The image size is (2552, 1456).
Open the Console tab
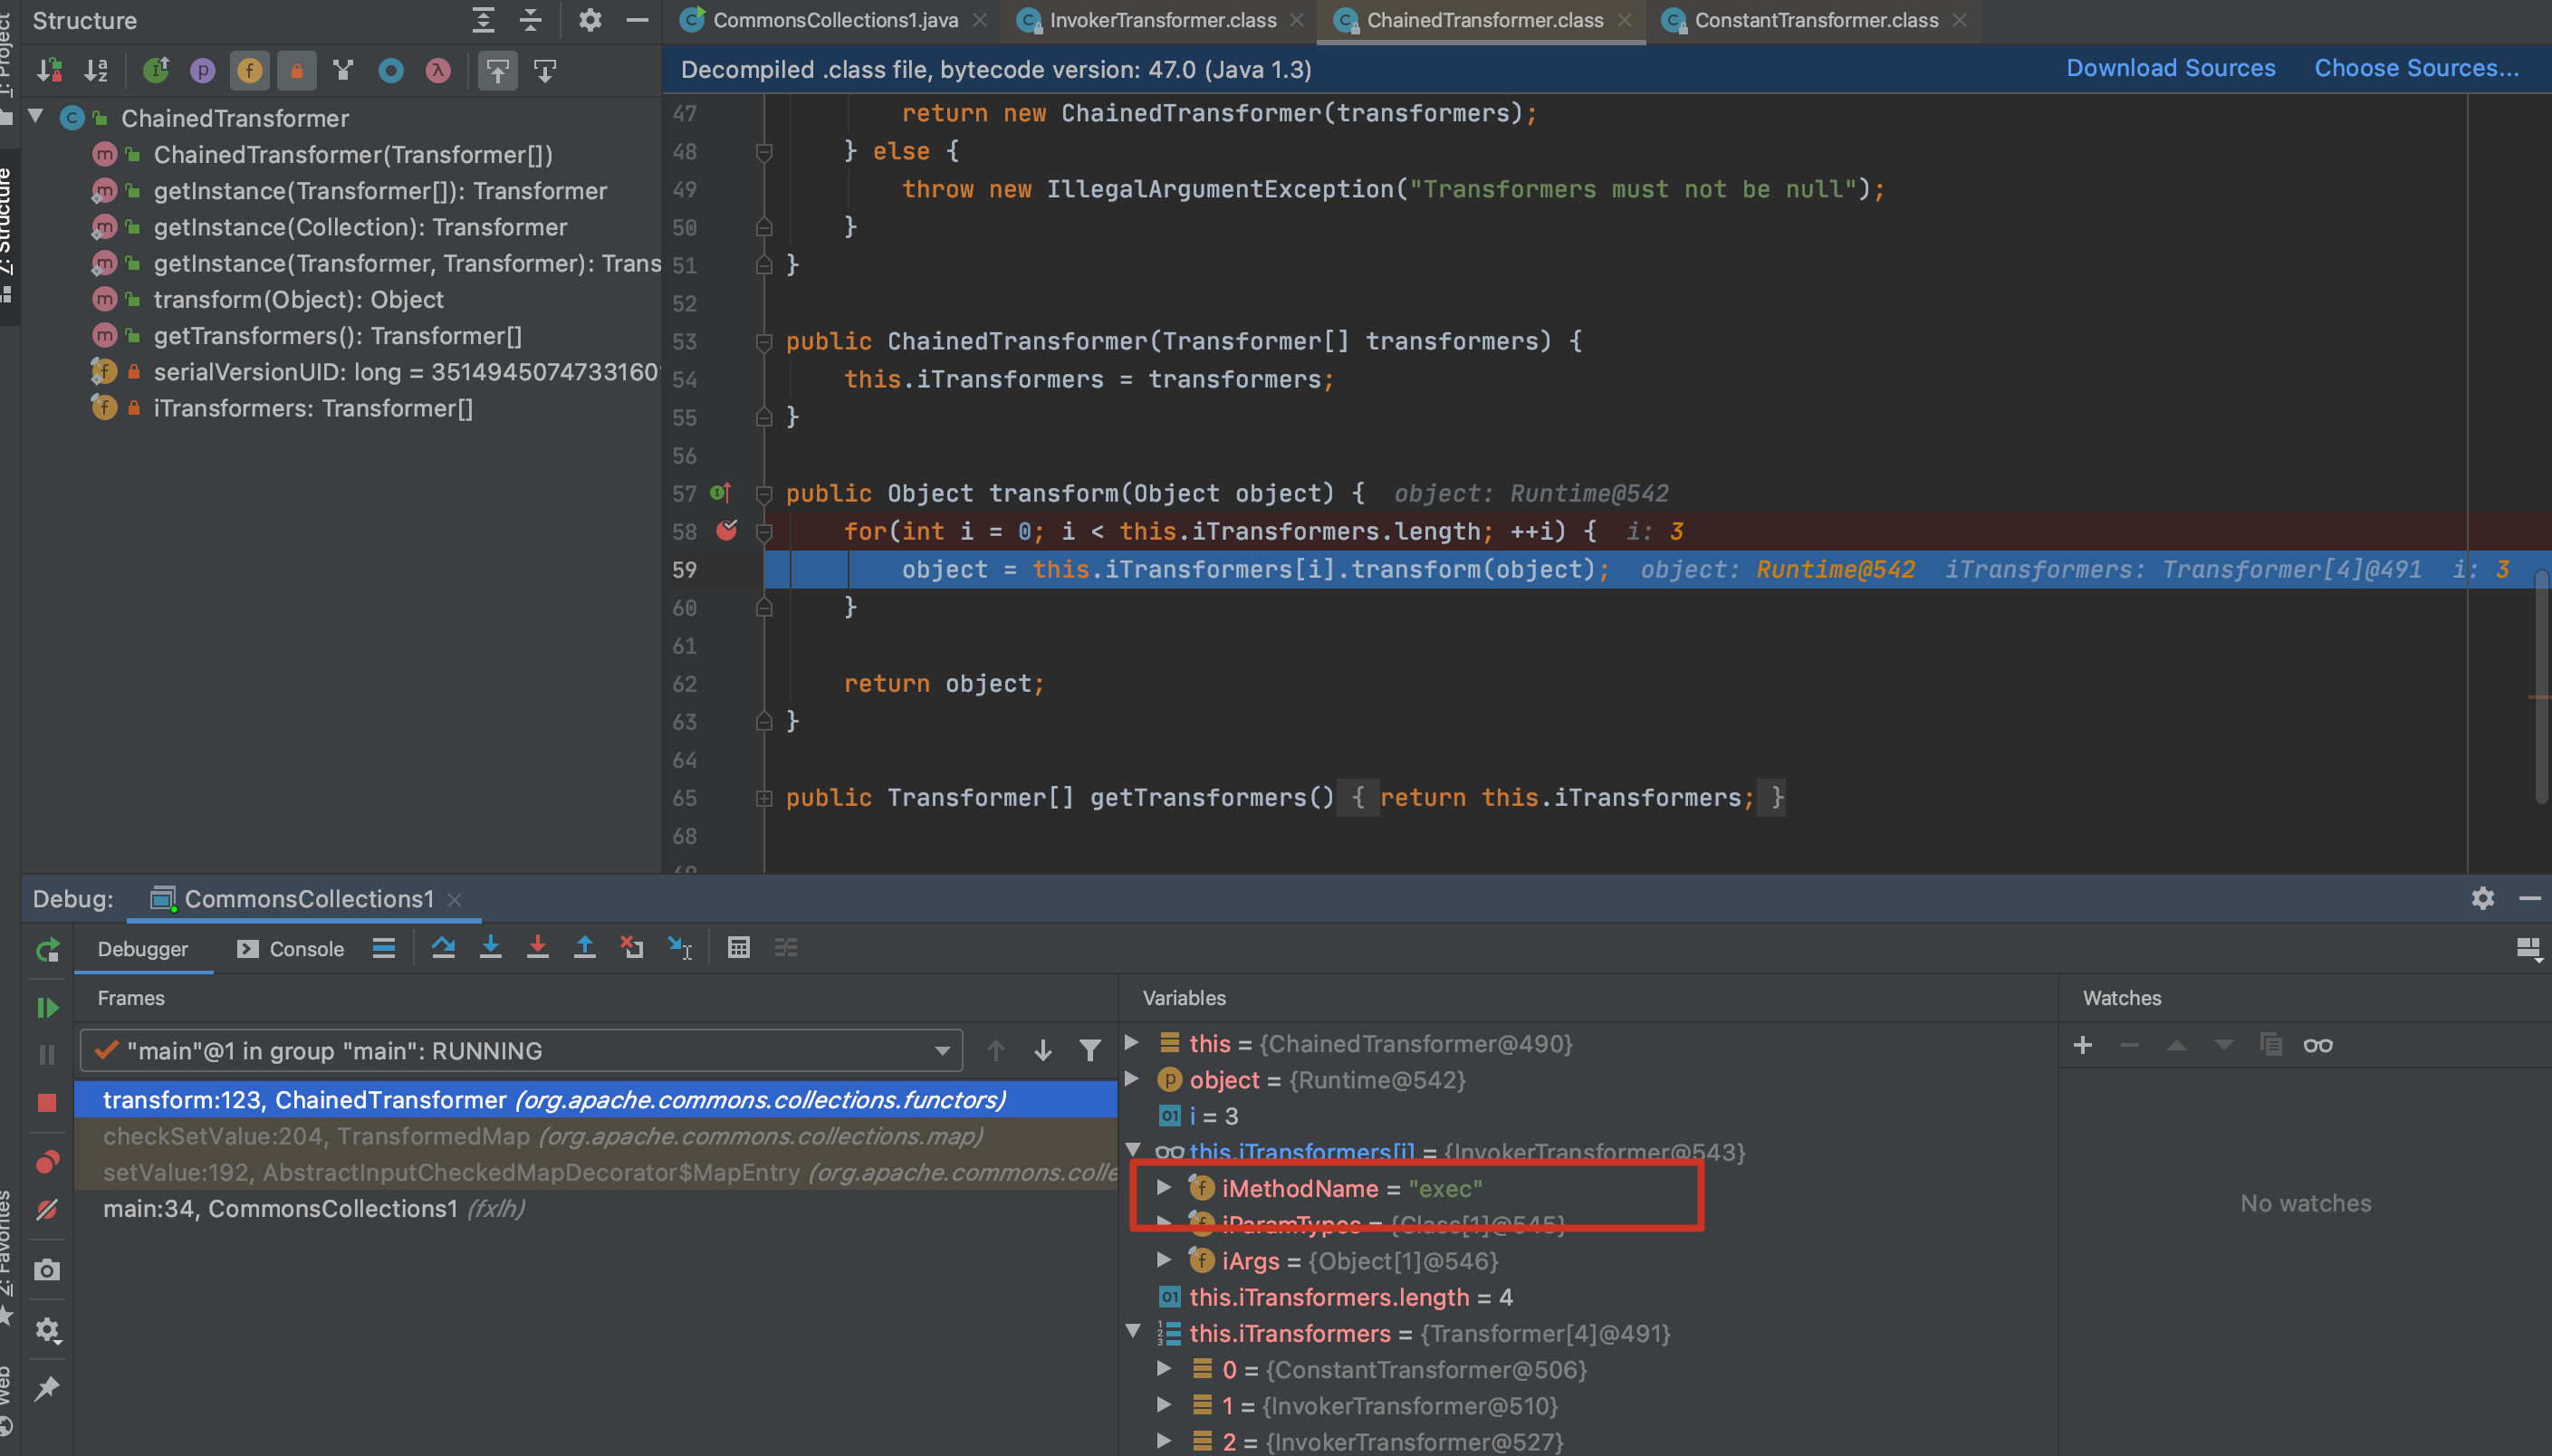pyautogui.click(x=290, y=948)
